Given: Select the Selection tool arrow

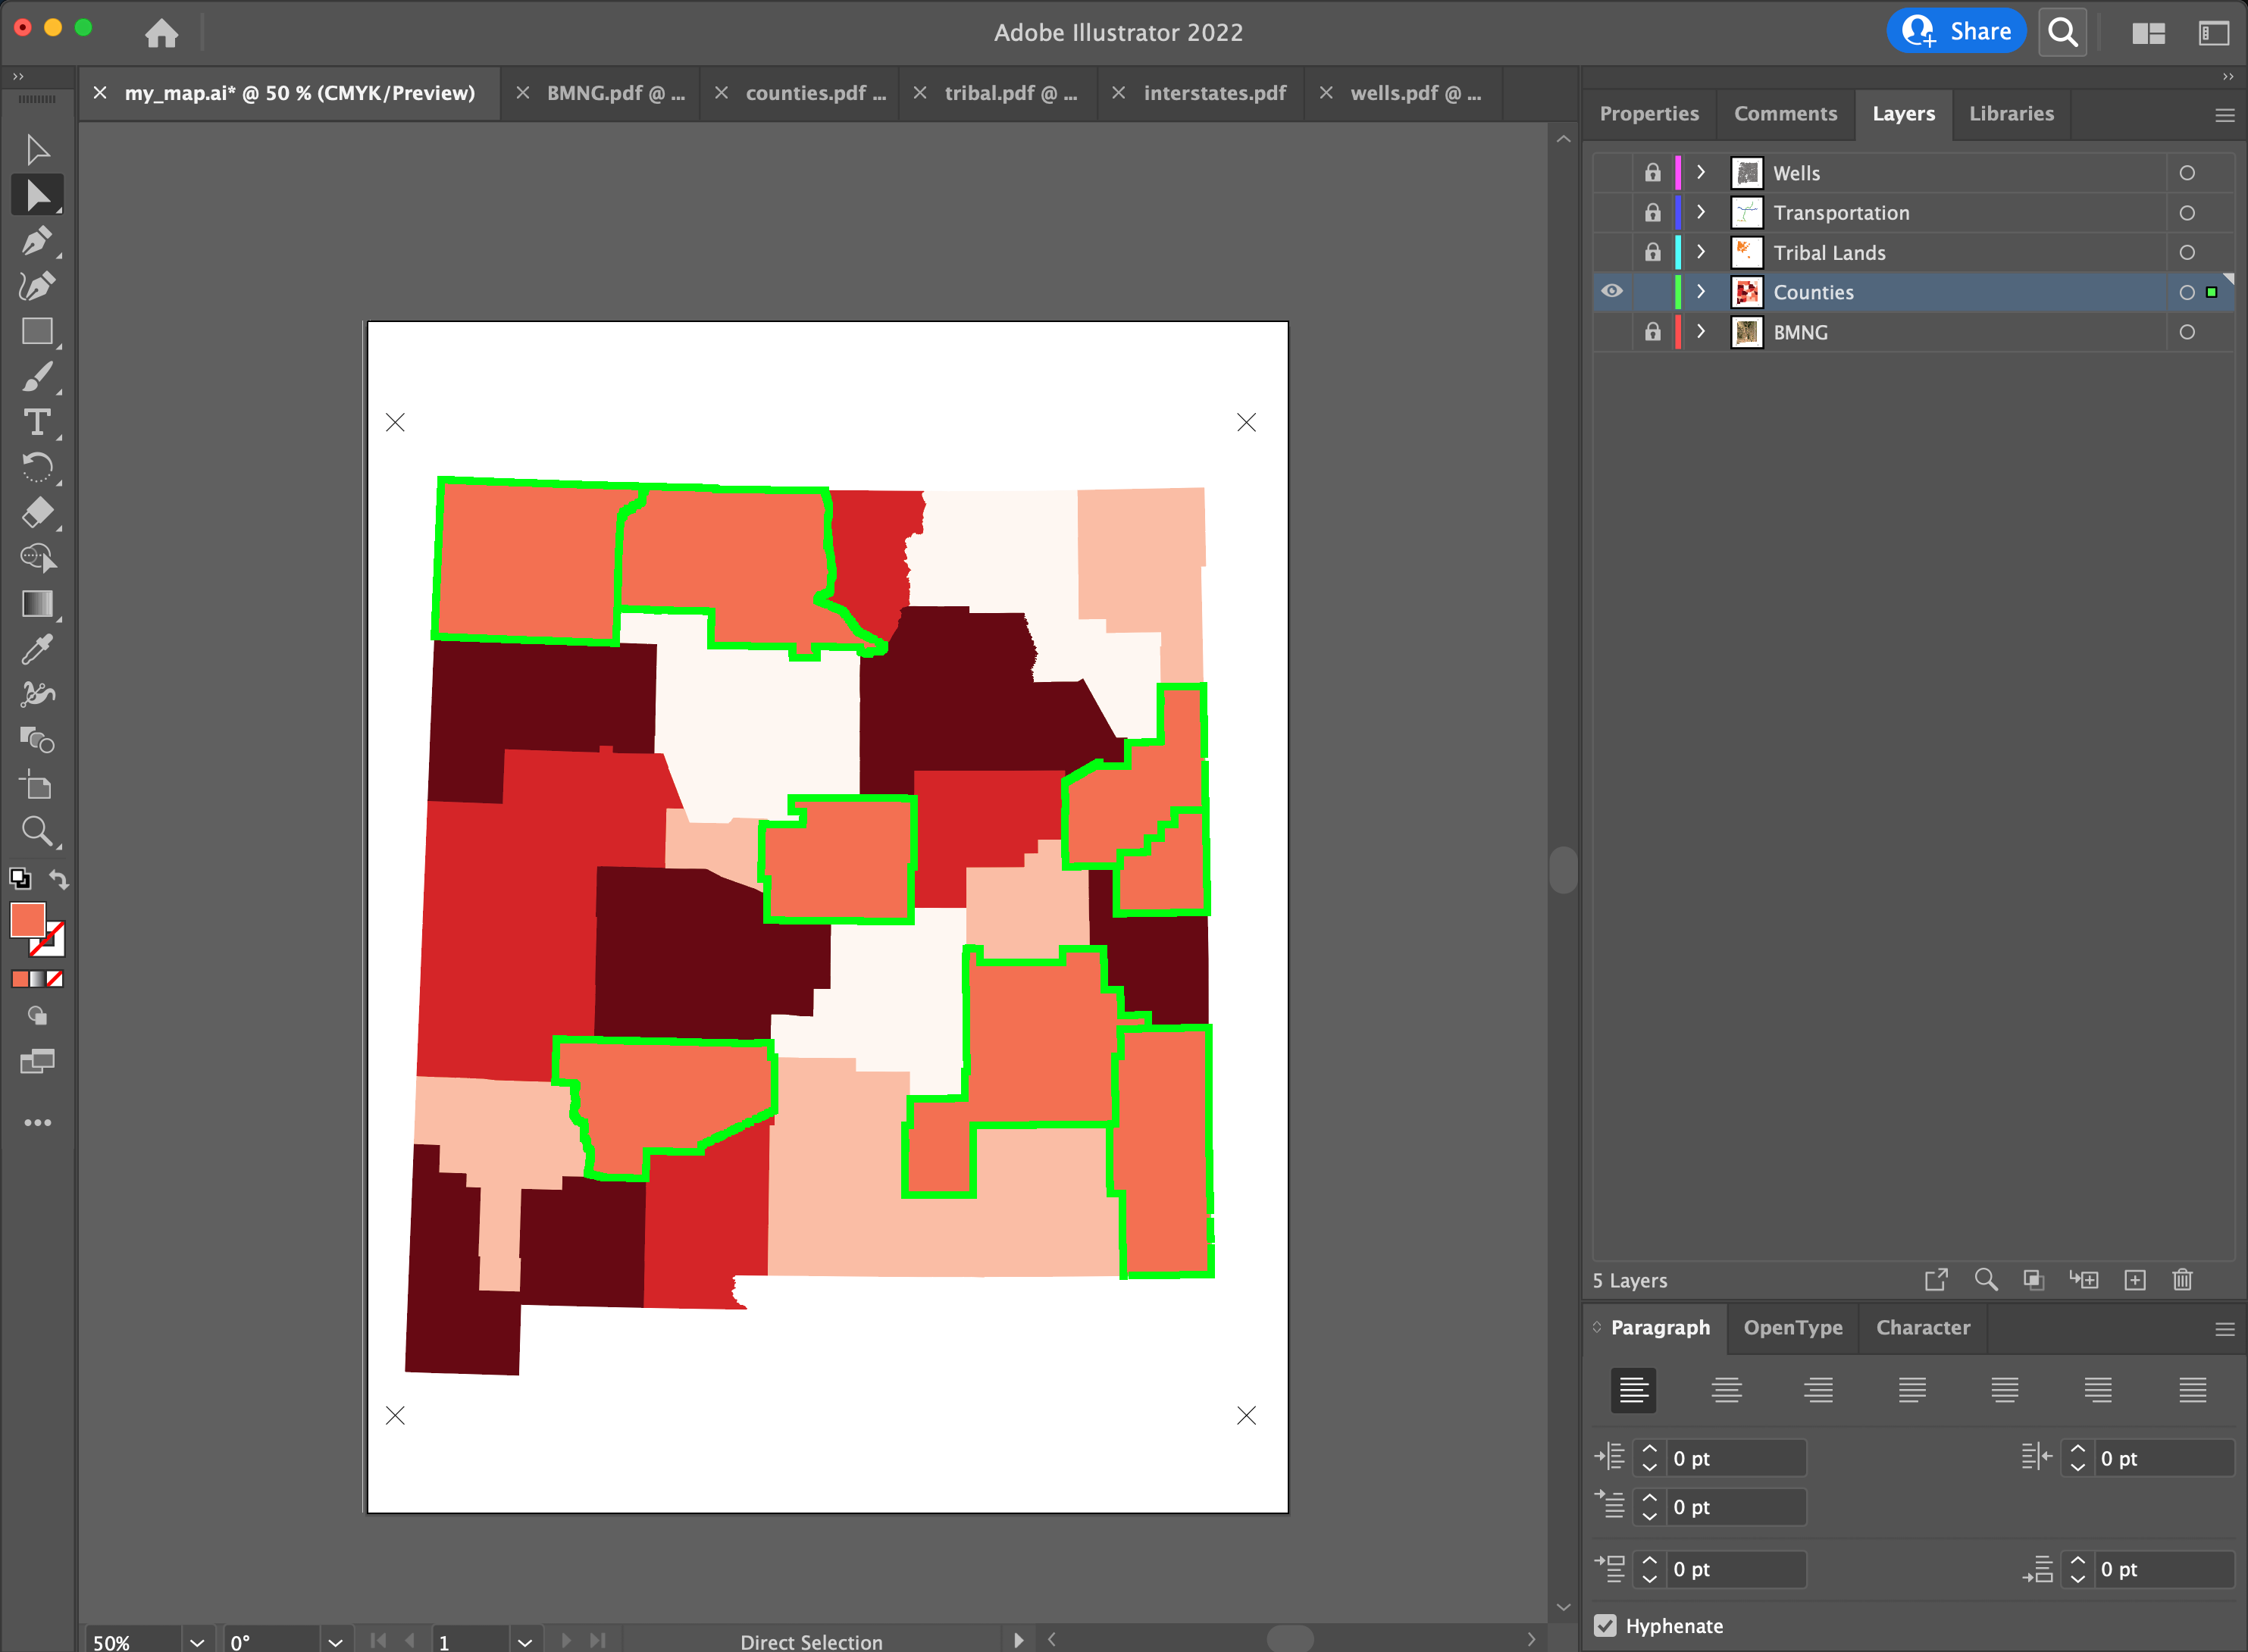Looking at the screenshot, I should click(x=37, y=150).
